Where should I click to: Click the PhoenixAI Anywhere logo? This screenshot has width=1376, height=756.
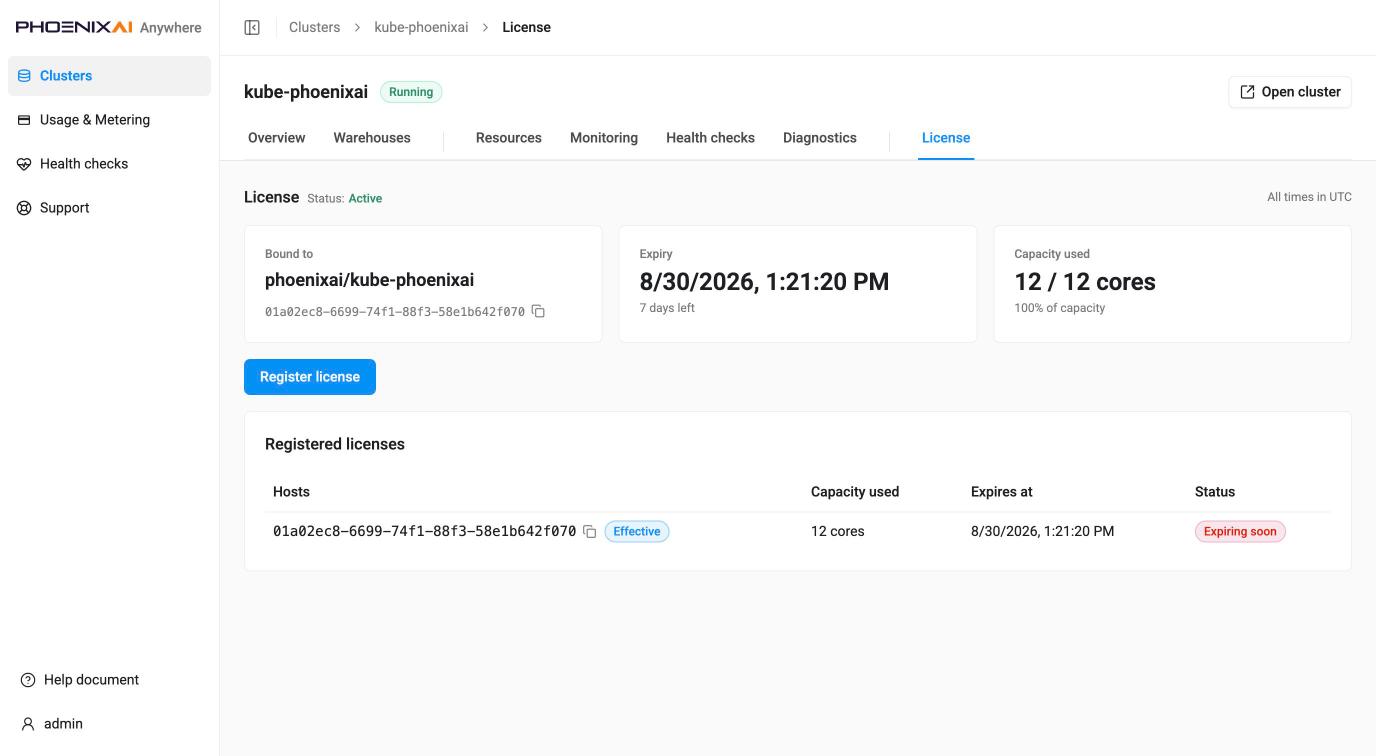(x=109, y=27)
